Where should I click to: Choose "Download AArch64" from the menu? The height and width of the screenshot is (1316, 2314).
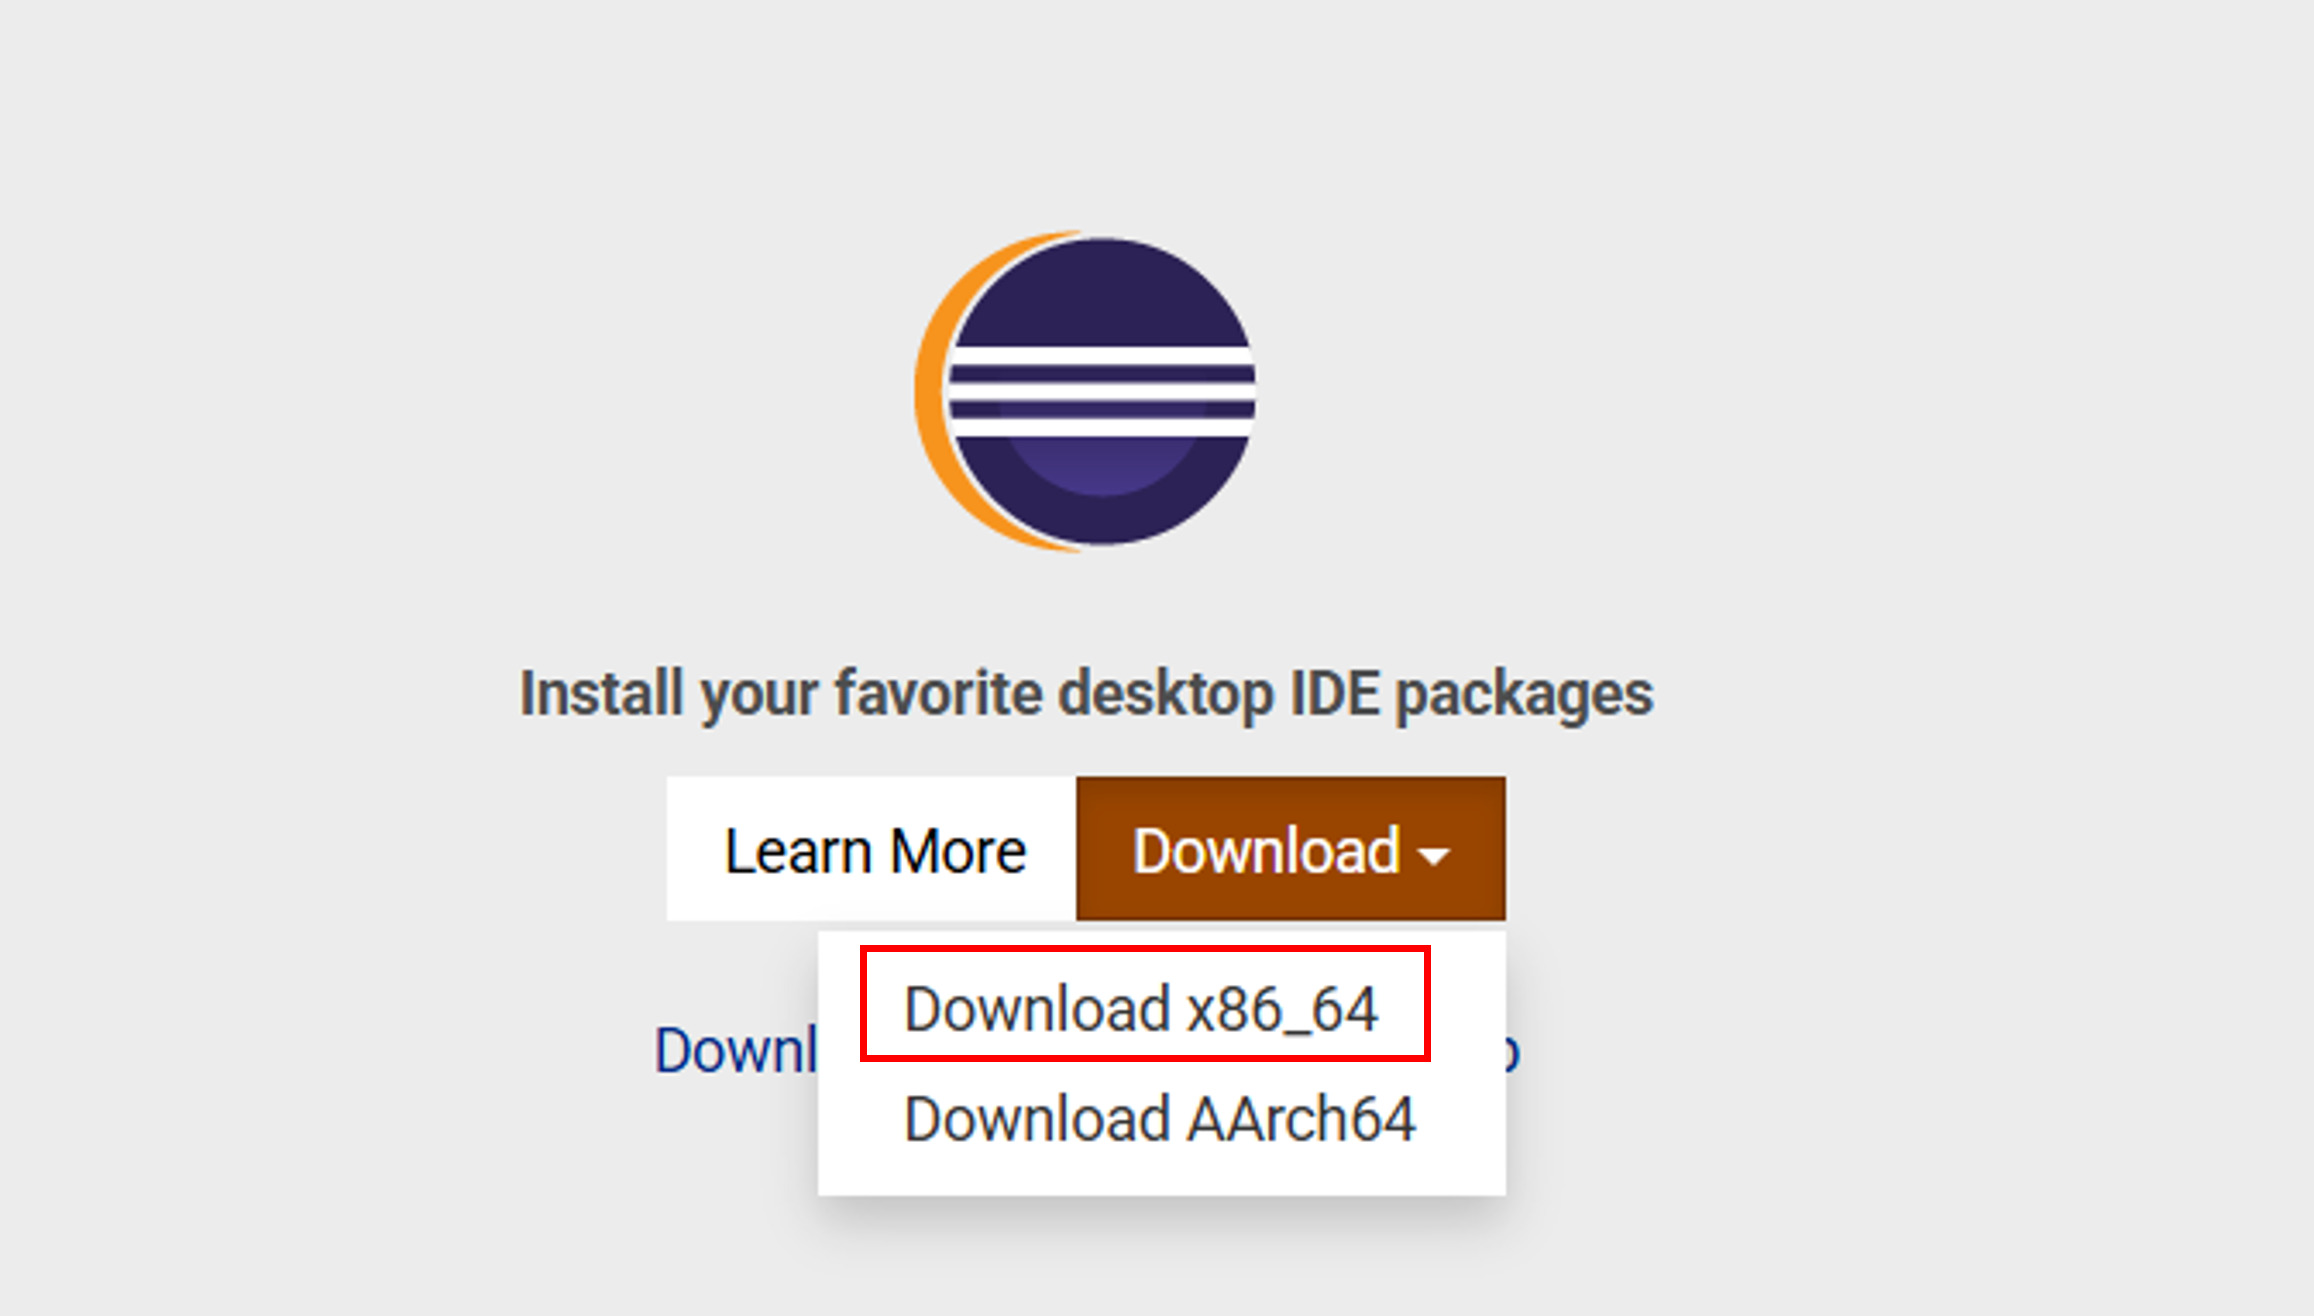[1160, 1118]
